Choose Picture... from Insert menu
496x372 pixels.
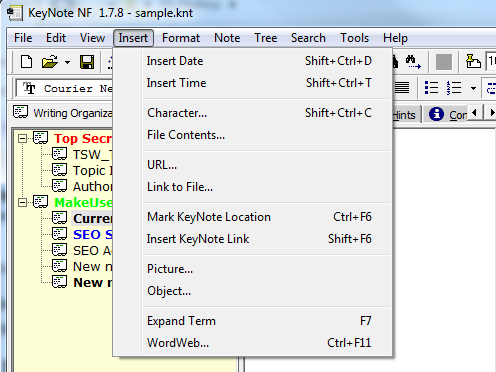tap(253, 269)
